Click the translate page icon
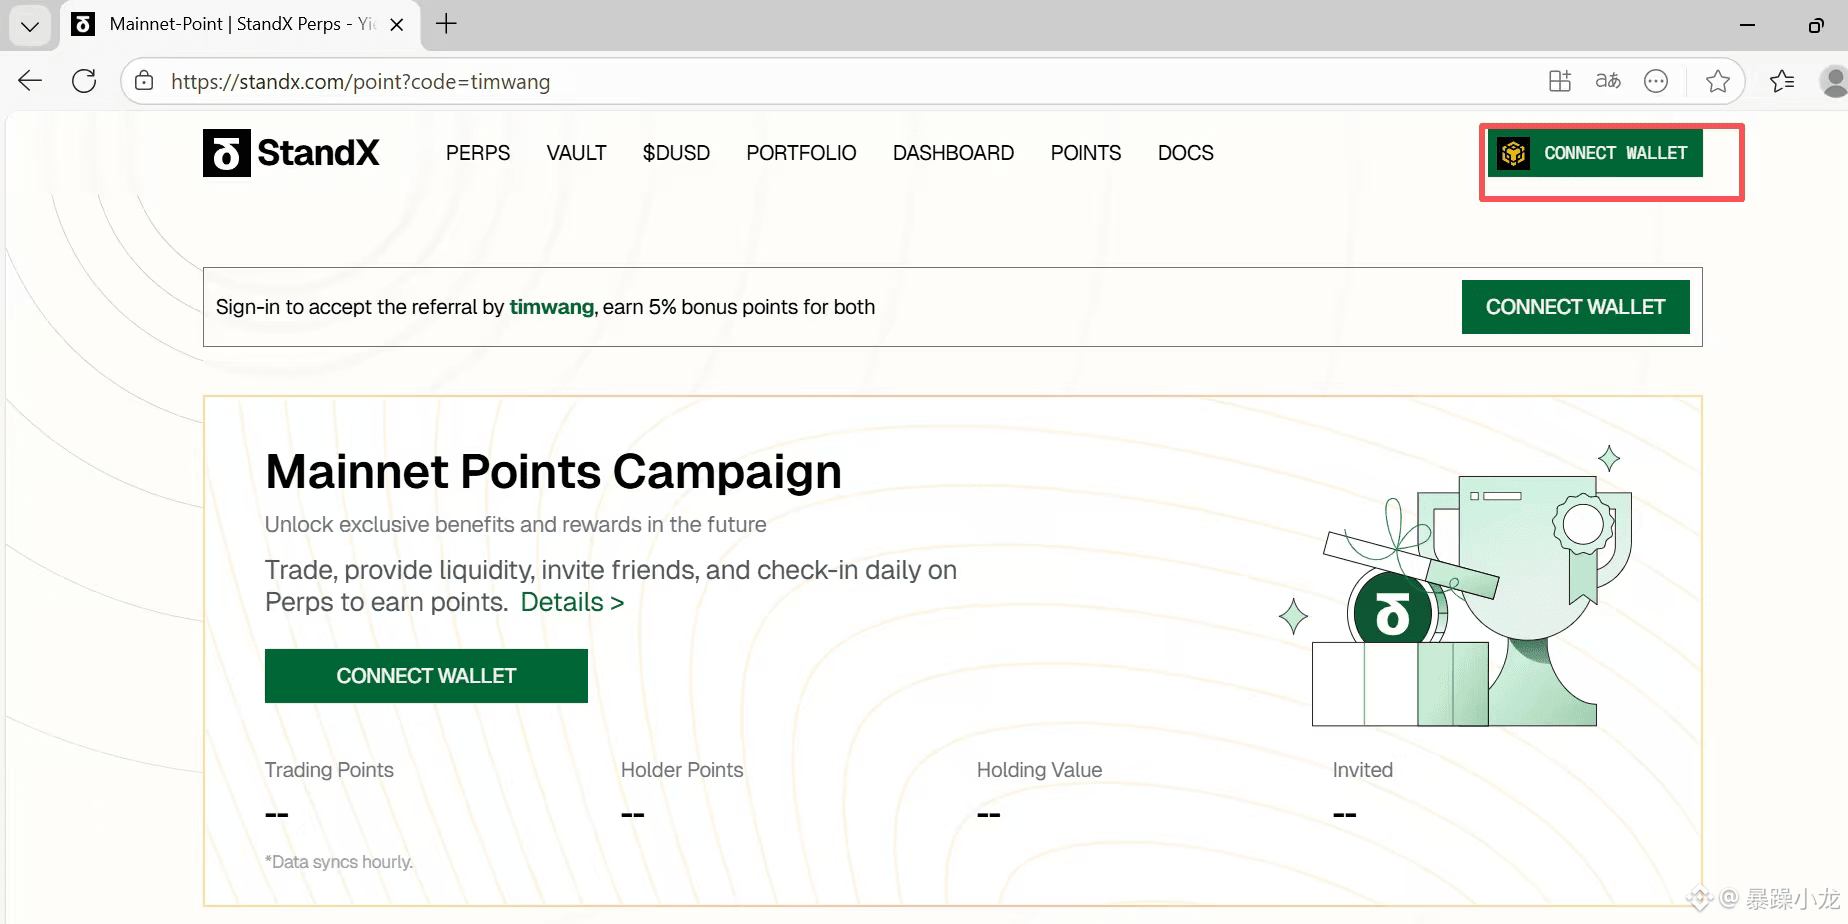 pyautogui.click(x=1607, y=81)
